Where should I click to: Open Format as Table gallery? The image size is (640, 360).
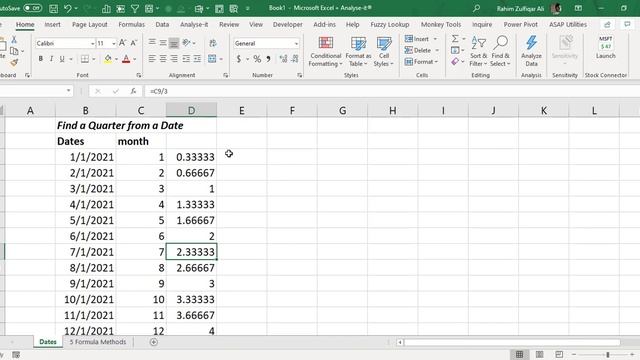(x=358, y=51)
